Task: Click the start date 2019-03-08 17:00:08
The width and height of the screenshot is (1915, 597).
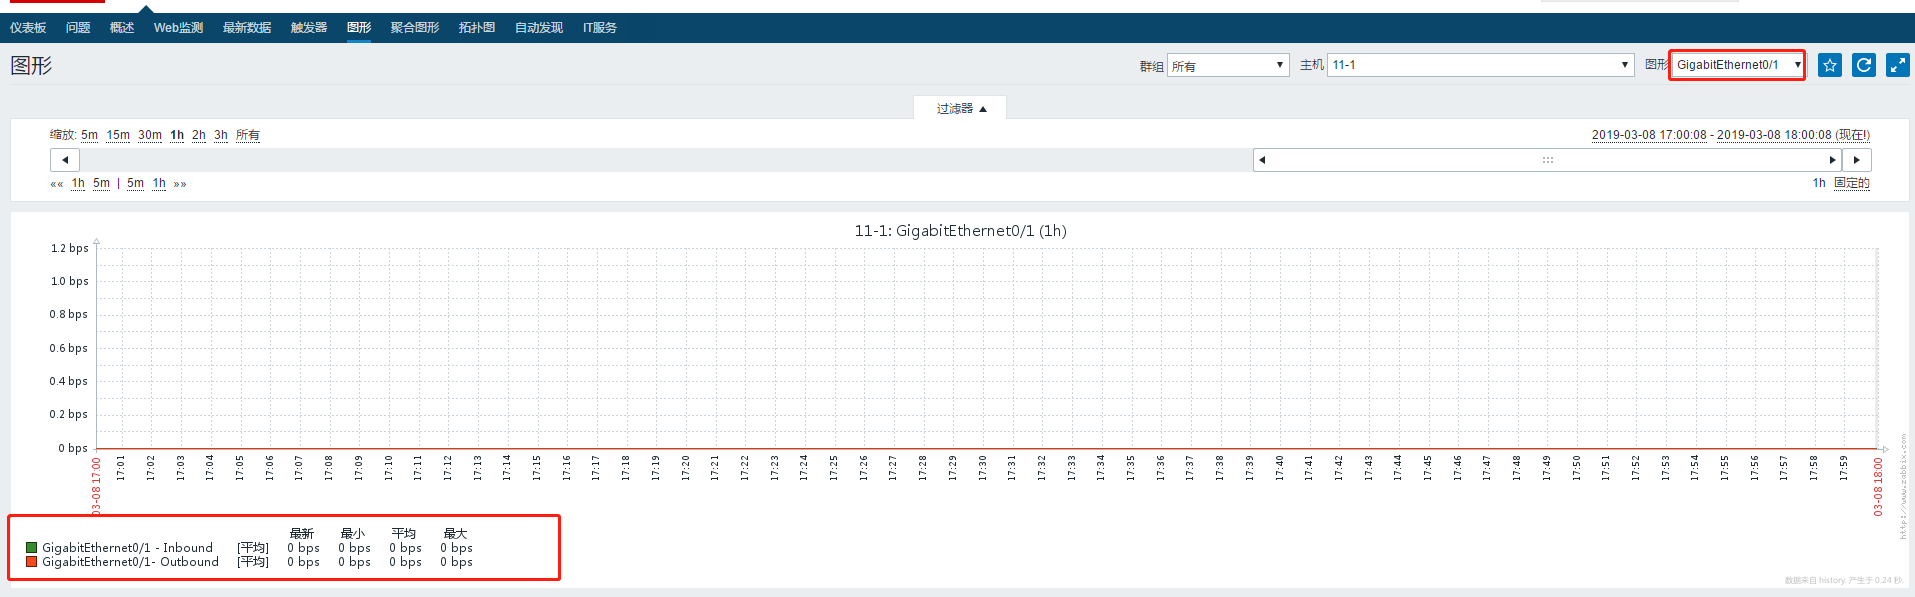Action: pyautogui.click(x=1649, y=135)
